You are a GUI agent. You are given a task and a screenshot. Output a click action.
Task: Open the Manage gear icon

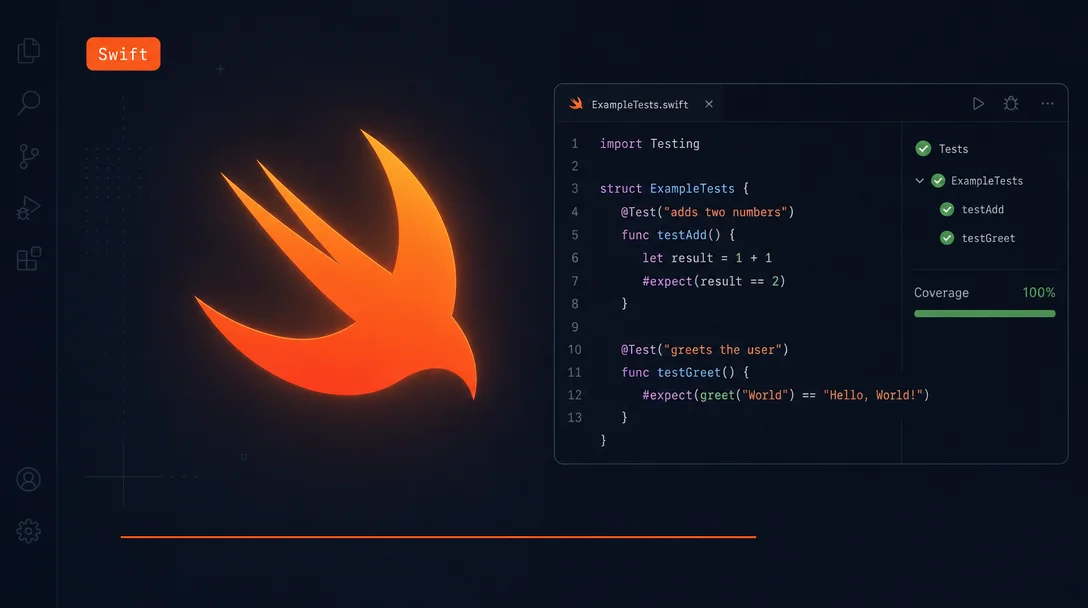click(x=28, y=531)
